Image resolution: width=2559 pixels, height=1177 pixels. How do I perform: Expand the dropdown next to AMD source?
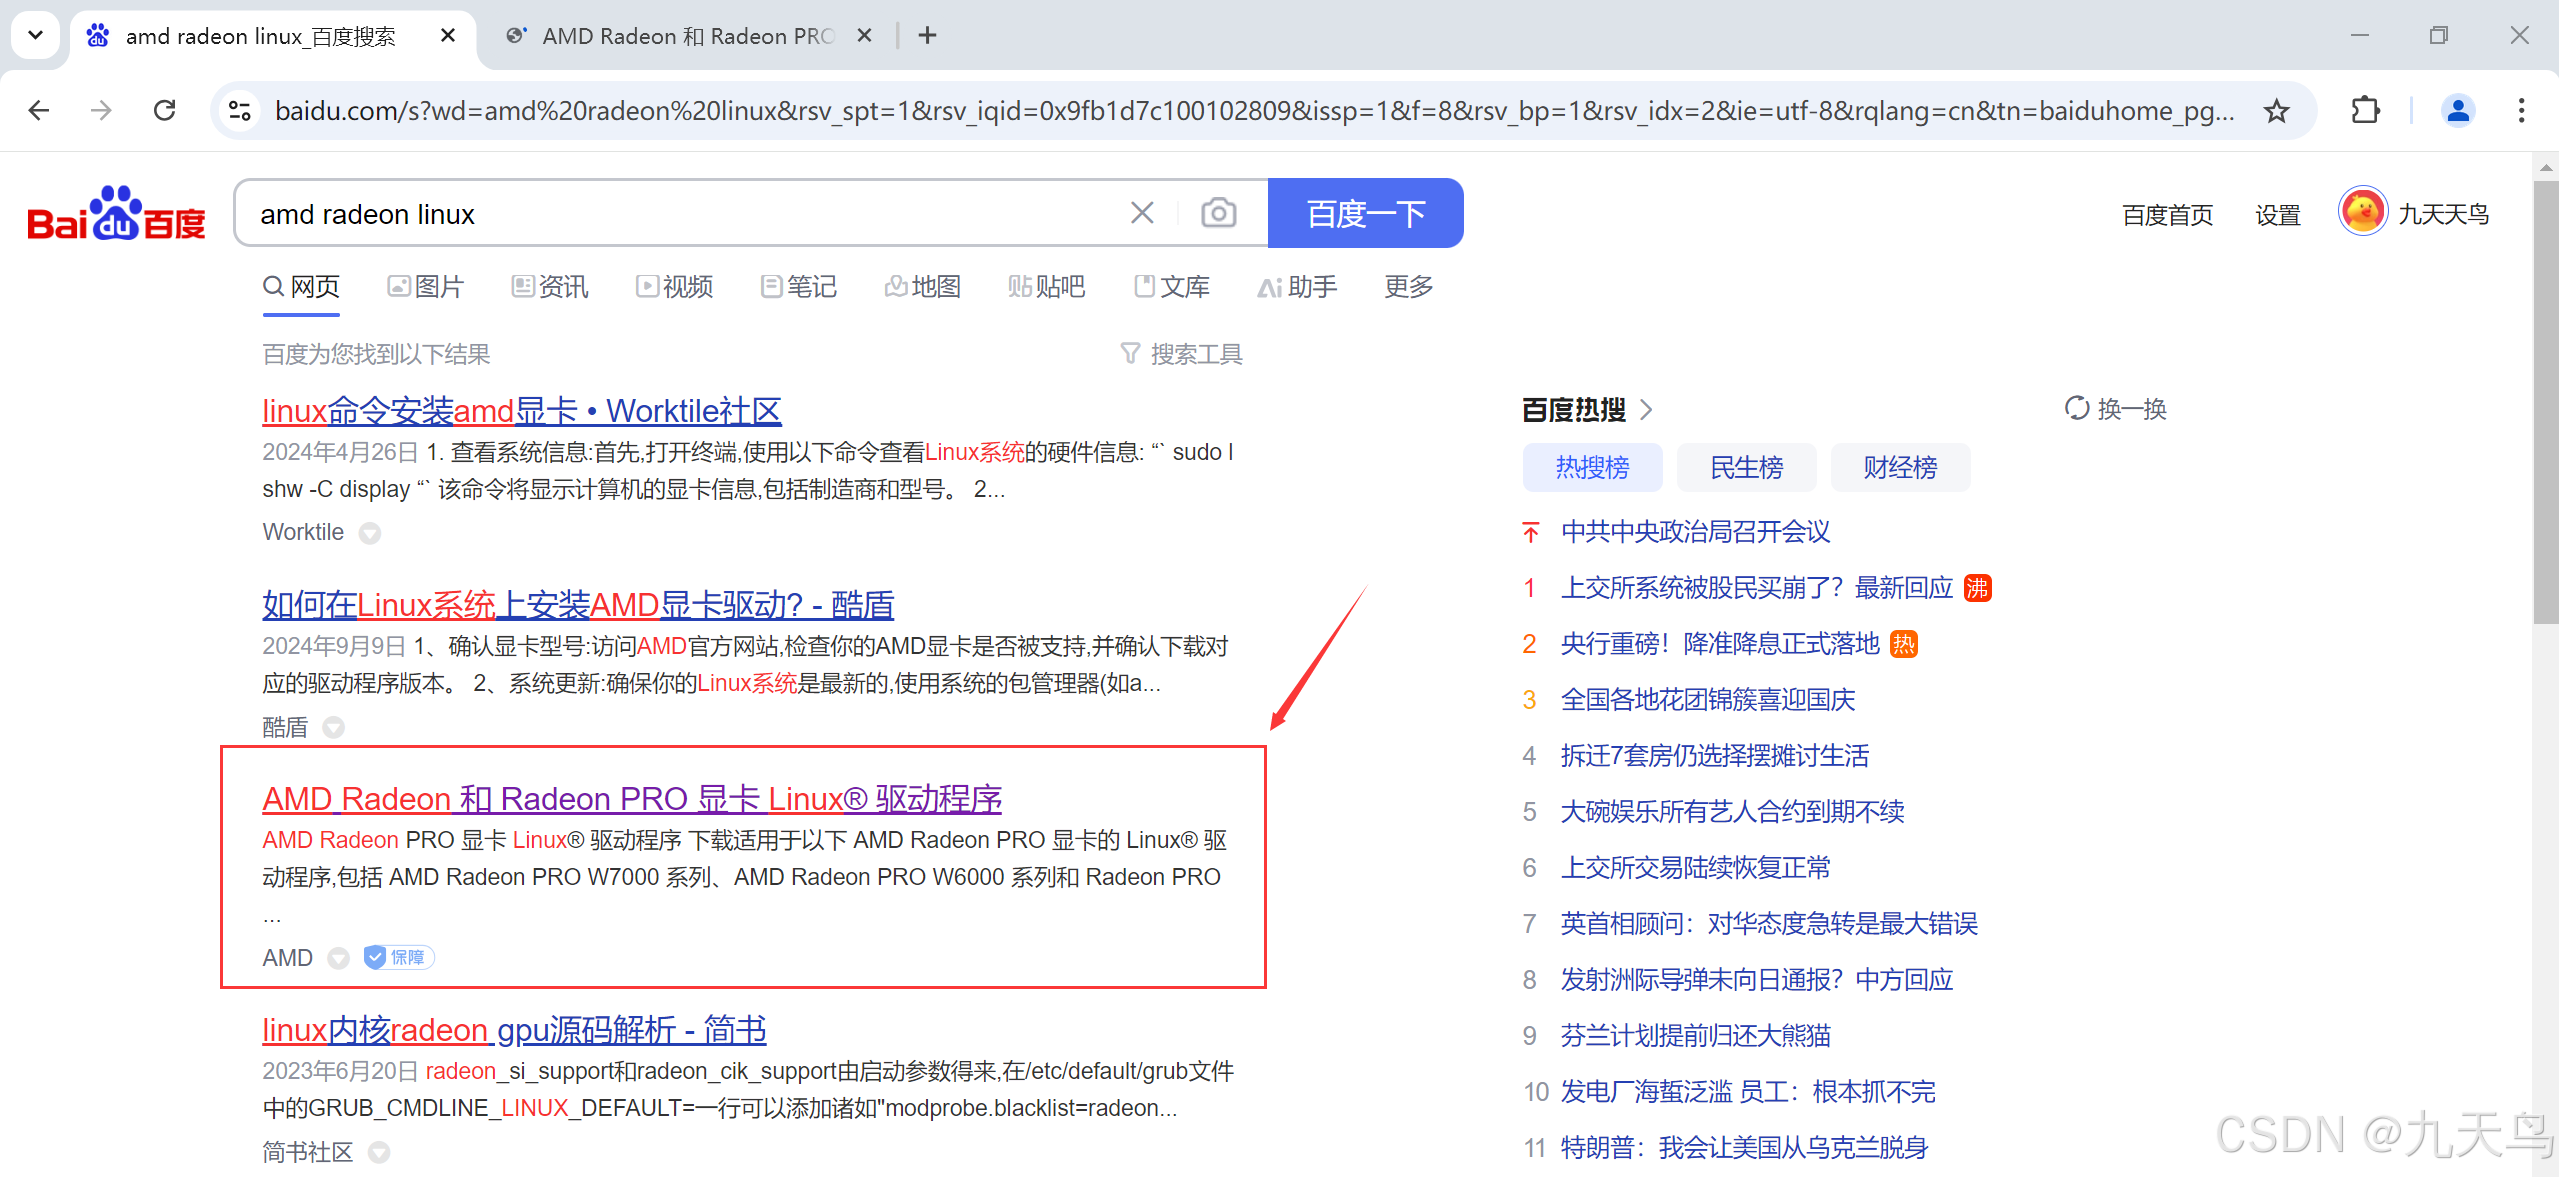tap(339, 958)
